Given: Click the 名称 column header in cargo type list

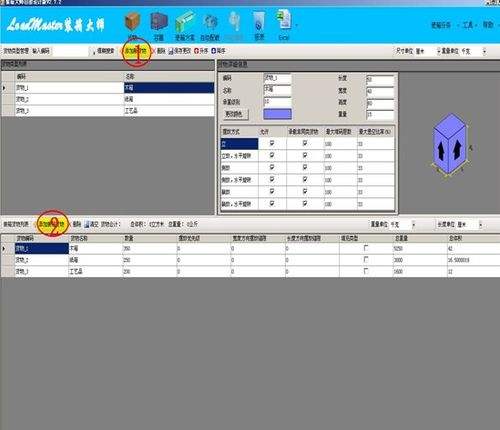Looking at the screenshot, I should pyautogui.click(x=169, y=76).
